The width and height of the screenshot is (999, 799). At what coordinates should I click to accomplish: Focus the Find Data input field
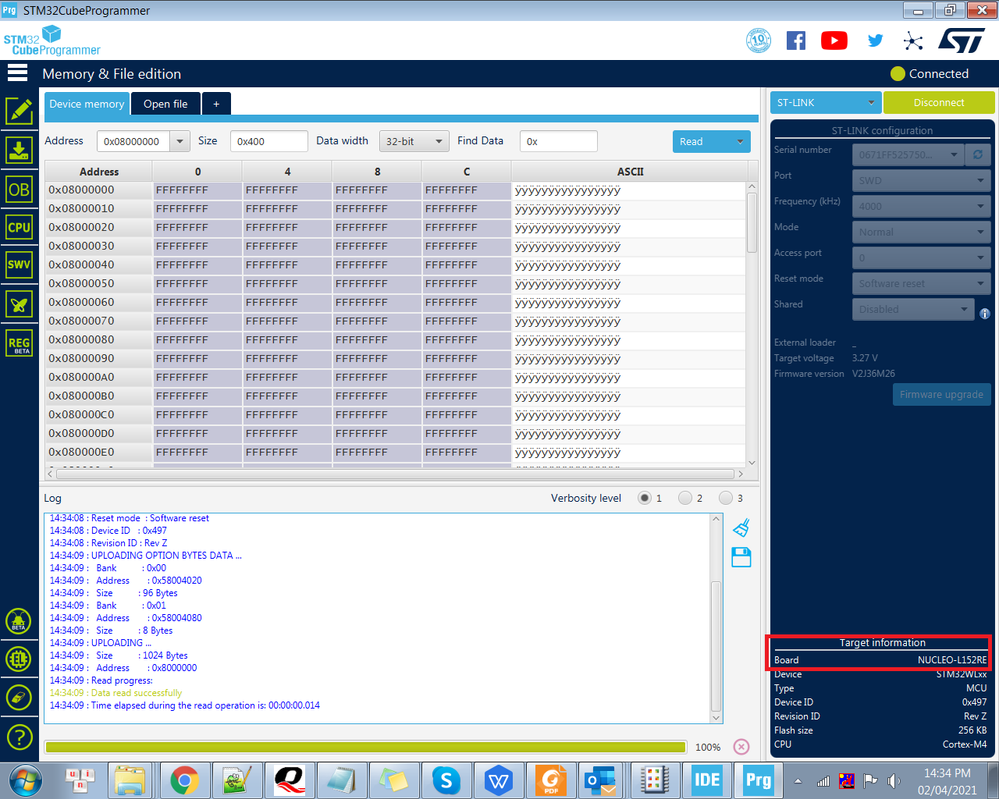point(559,141)
